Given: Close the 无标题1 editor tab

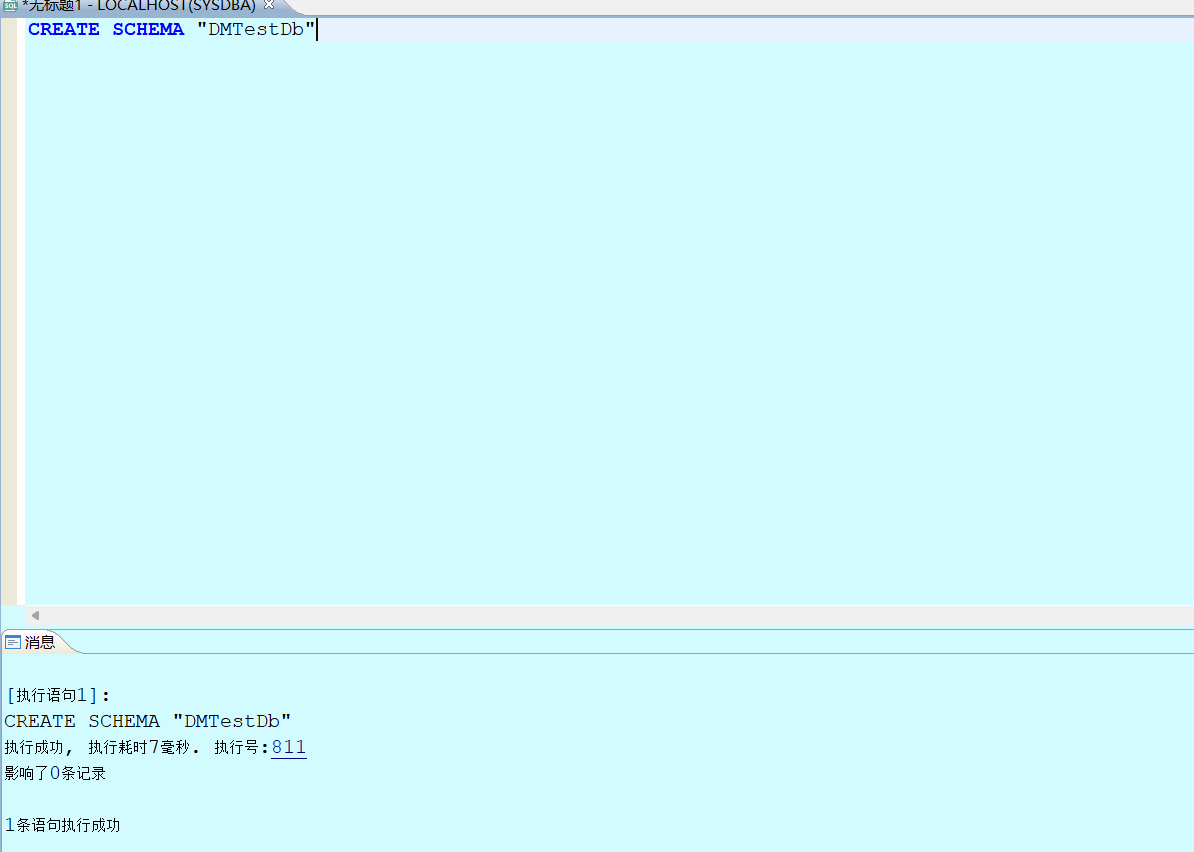Looking at the screenshot, I should click(x=269, y=5).
